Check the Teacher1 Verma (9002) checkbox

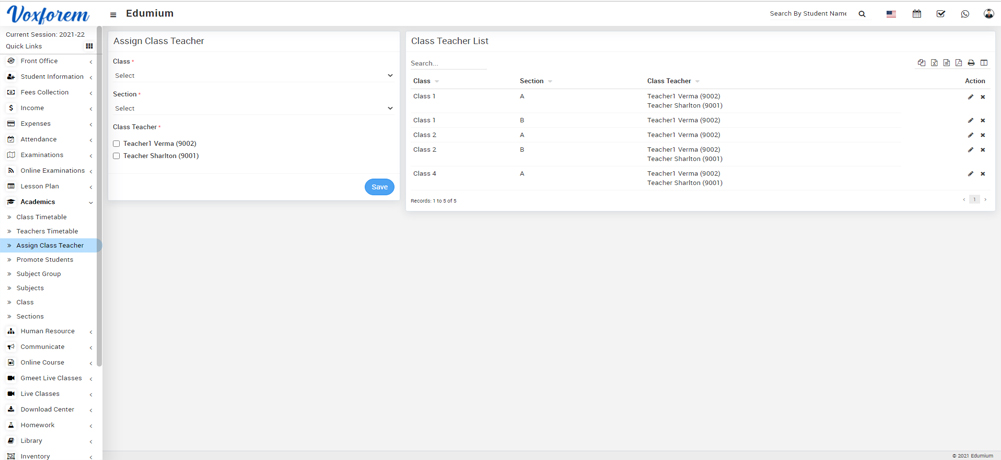pos(116,144)
